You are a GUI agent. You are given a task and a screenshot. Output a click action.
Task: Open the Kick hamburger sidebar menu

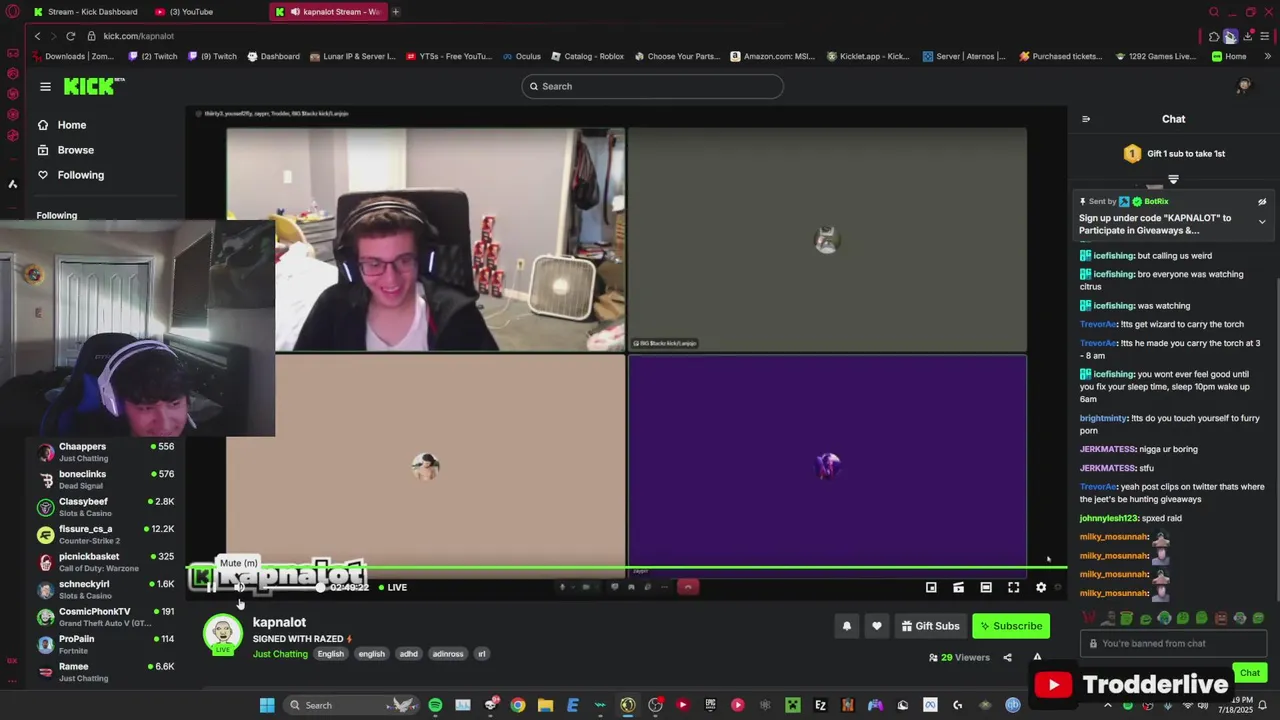point(45,86)
